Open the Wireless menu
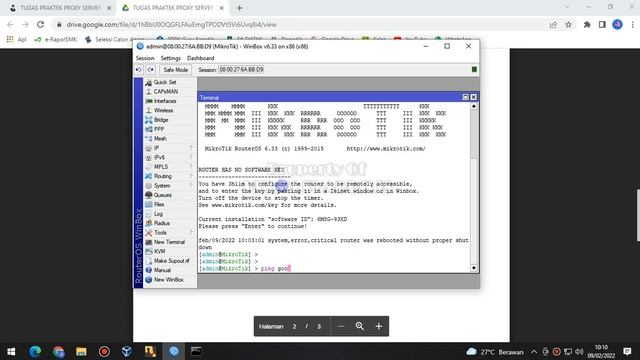The height and width of the screenshot is (360, 640). point(163,110)
